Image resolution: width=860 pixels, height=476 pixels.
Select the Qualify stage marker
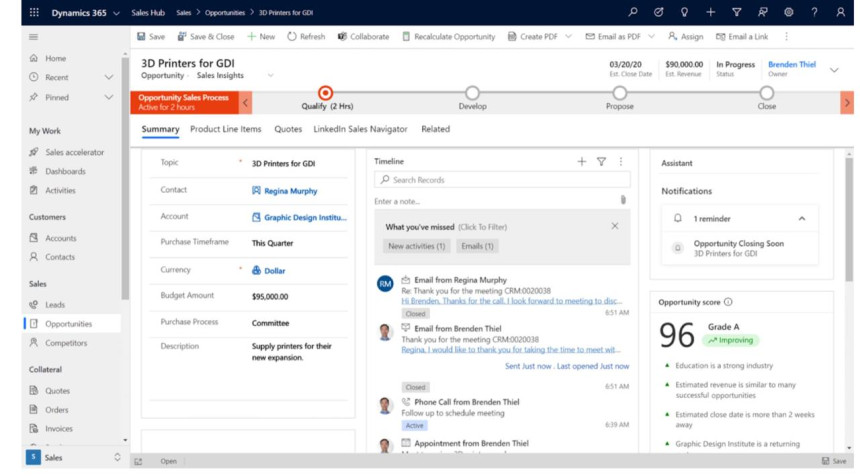coord(325,93)
